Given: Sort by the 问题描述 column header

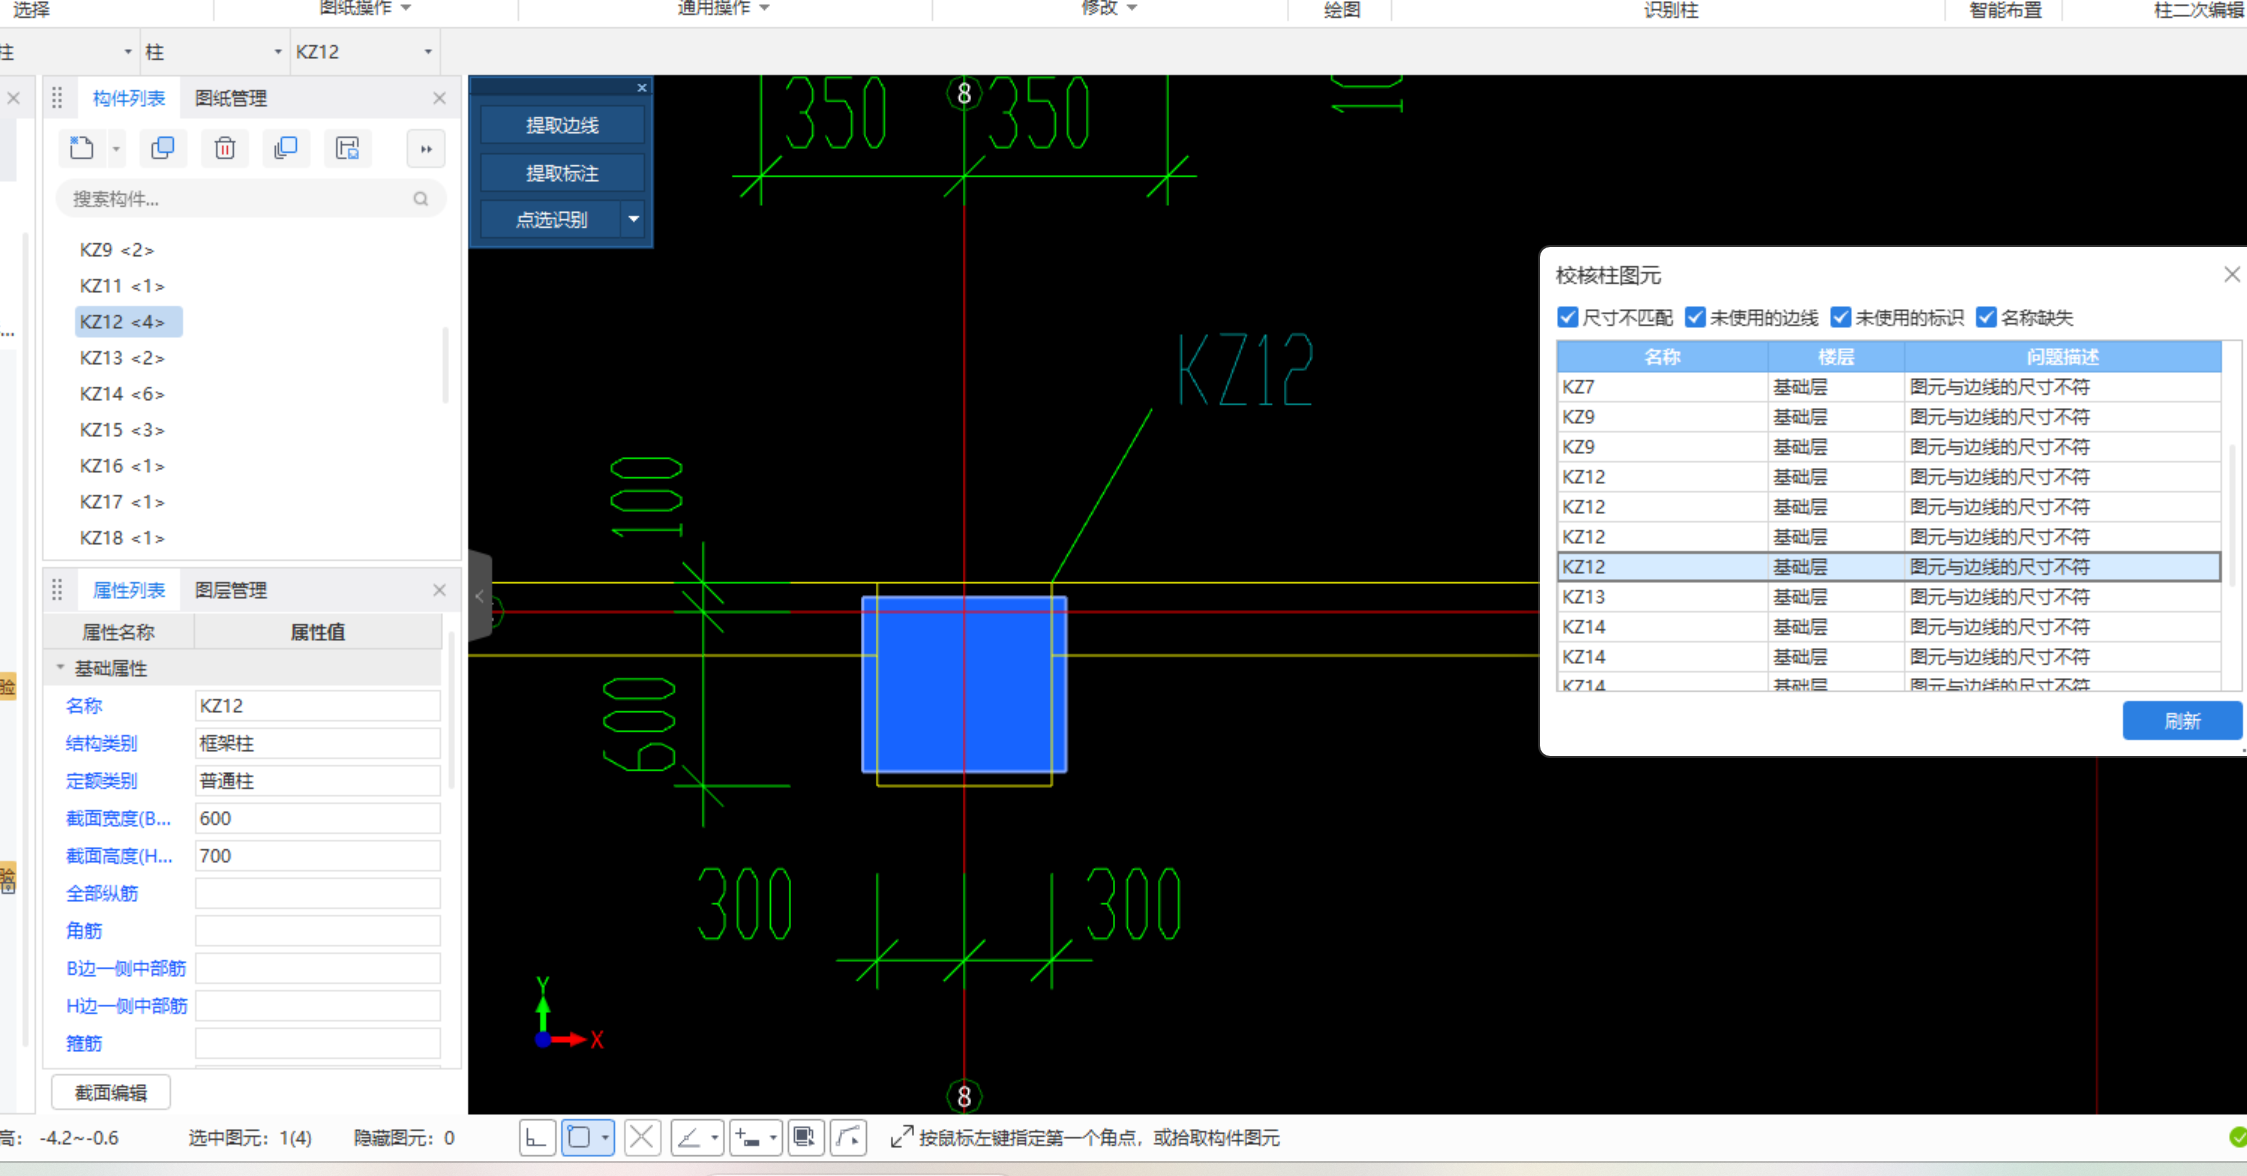Looking at the screenshot, I should pos(2062,357).
